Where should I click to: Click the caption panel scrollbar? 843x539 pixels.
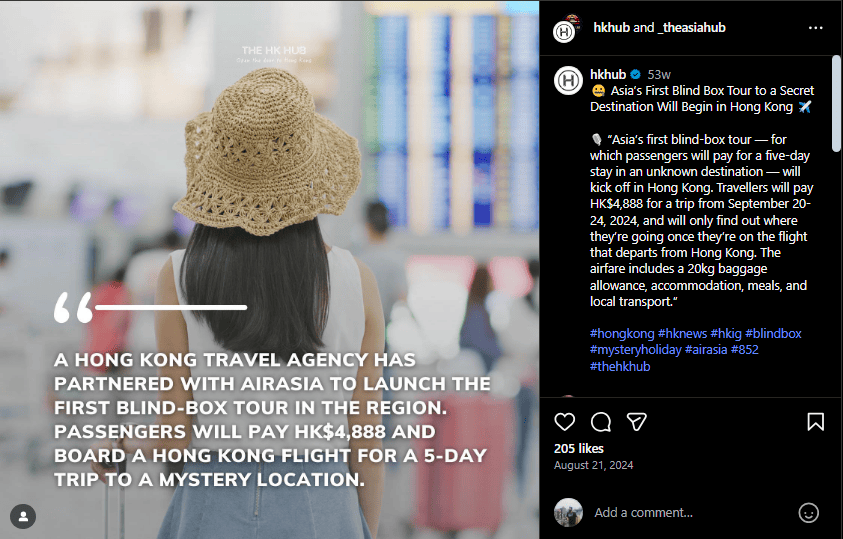tap(836, 103)
